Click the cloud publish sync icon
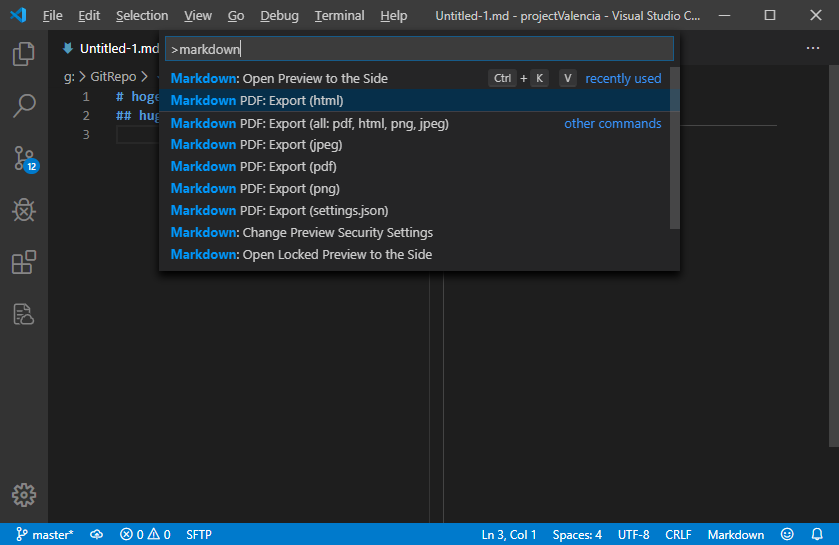 click(x=96, y=534)
